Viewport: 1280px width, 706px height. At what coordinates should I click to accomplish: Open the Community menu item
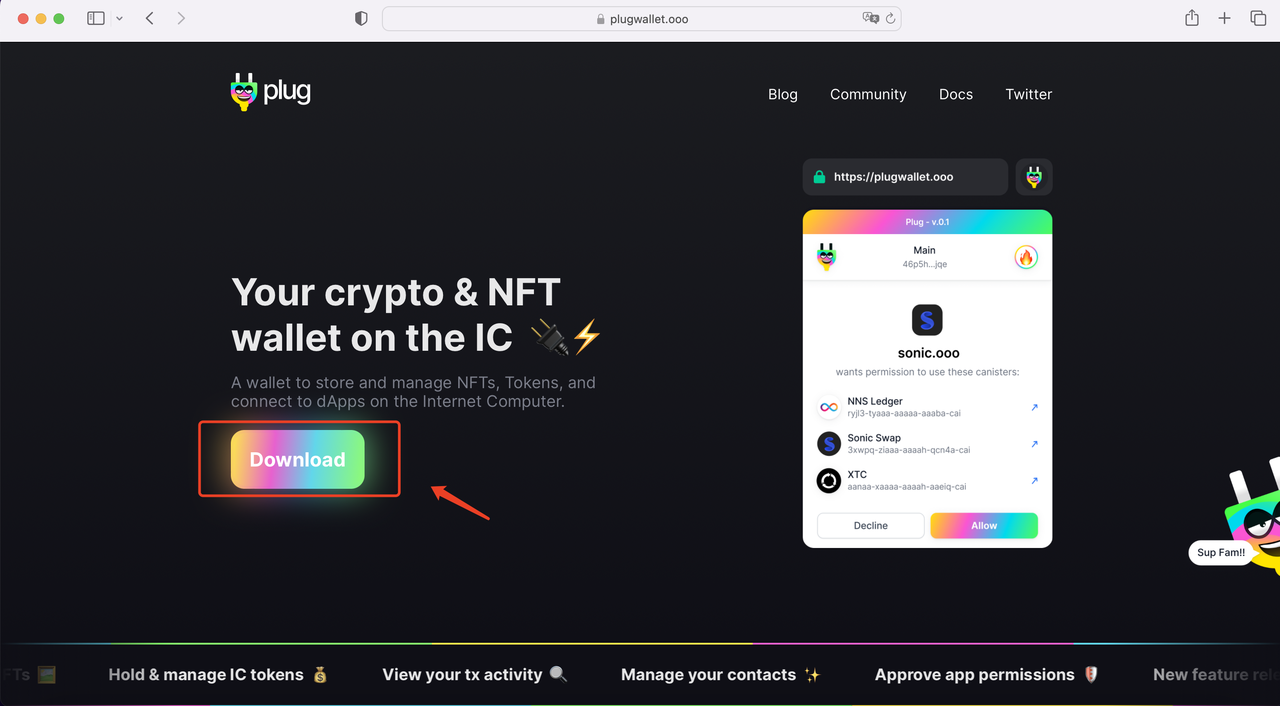click(x=868, y=94)
